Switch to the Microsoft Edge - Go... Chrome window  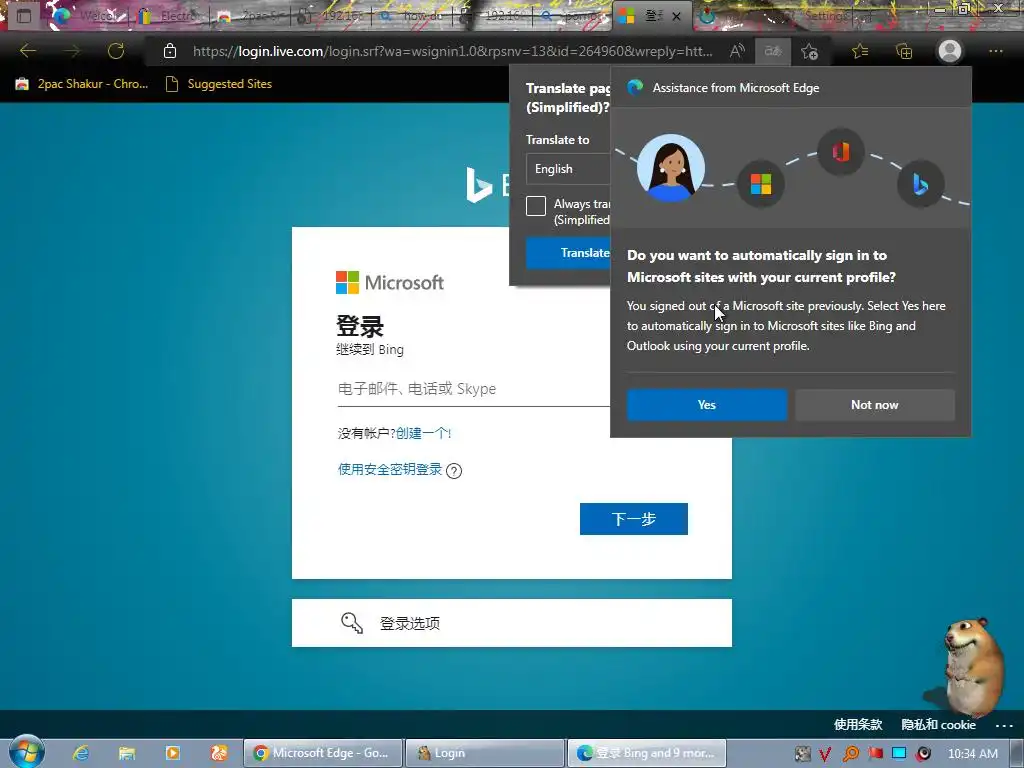323,753
